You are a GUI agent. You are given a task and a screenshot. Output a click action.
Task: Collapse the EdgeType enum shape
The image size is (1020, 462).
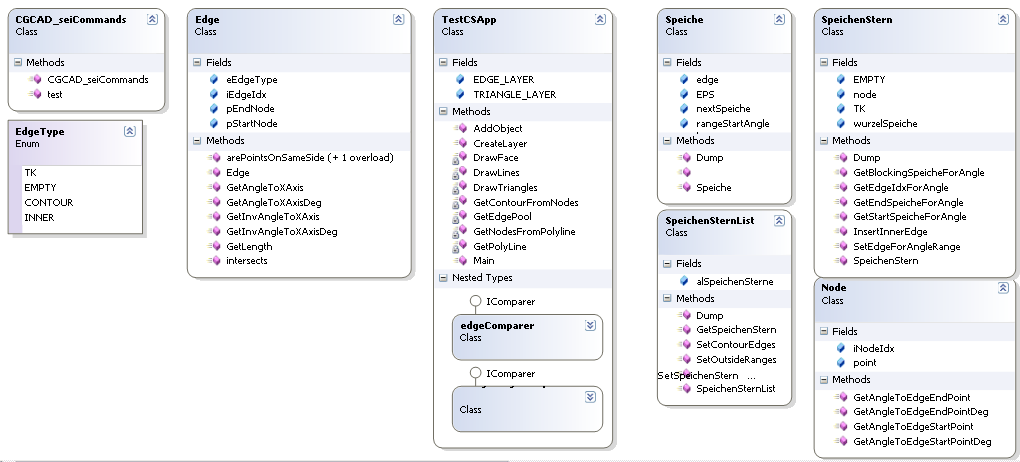click(x=129, y=131)
